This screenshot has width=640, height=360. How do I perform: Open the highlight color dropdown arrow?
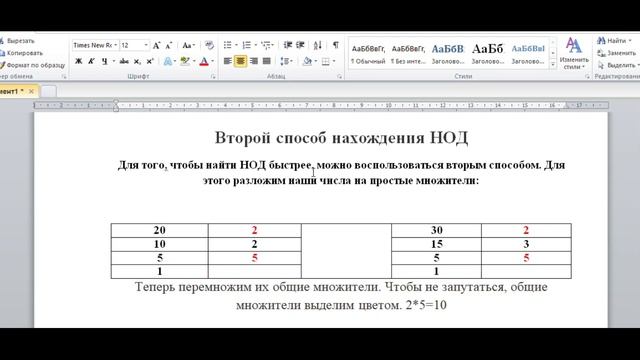click(194, 61)
